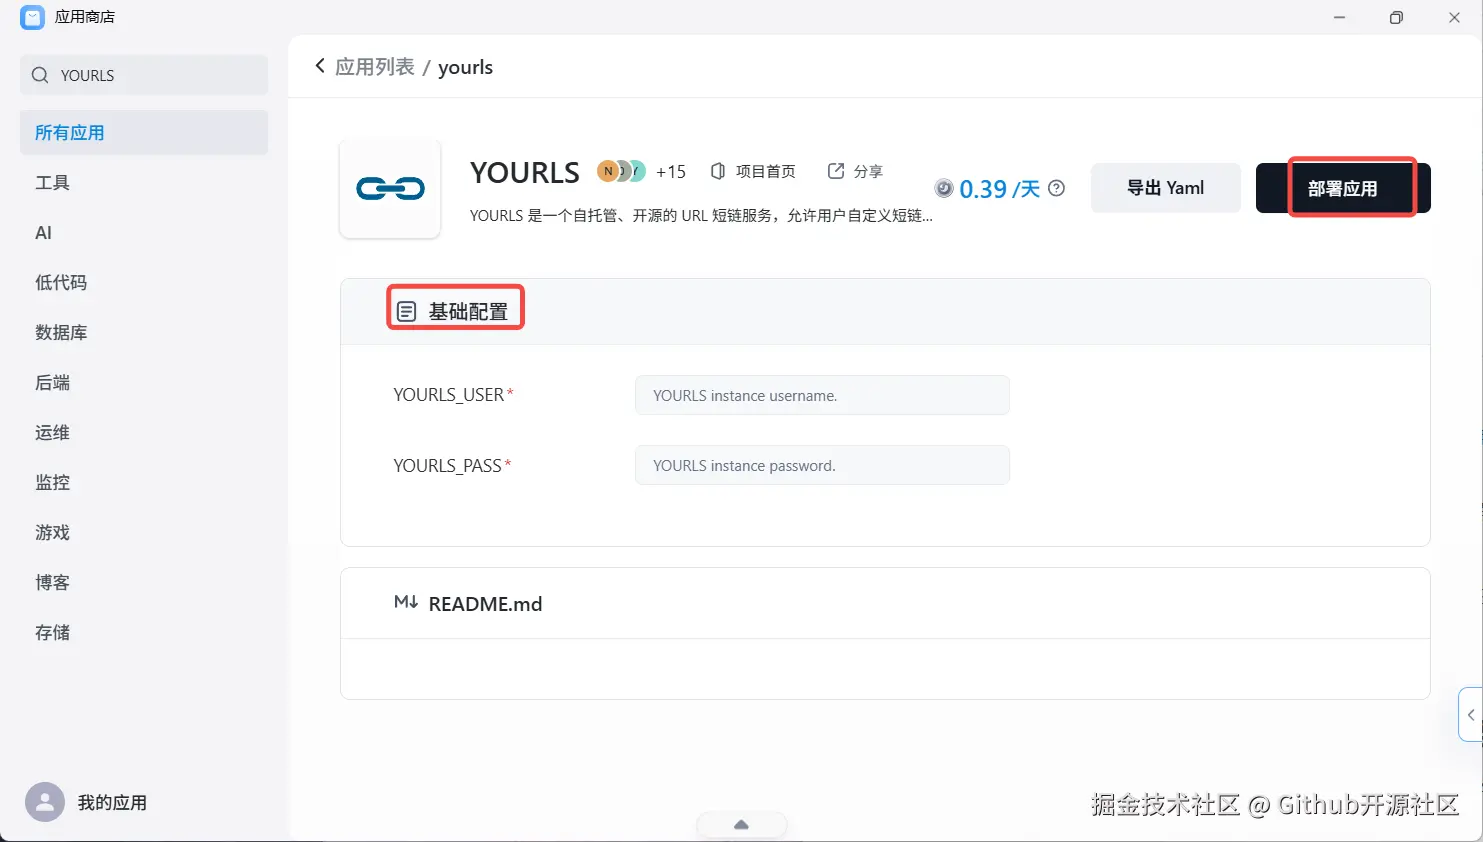This screenshot has height=842, width=1483.
Task: Click the App Store logo icon
Action: click(32, 17)
